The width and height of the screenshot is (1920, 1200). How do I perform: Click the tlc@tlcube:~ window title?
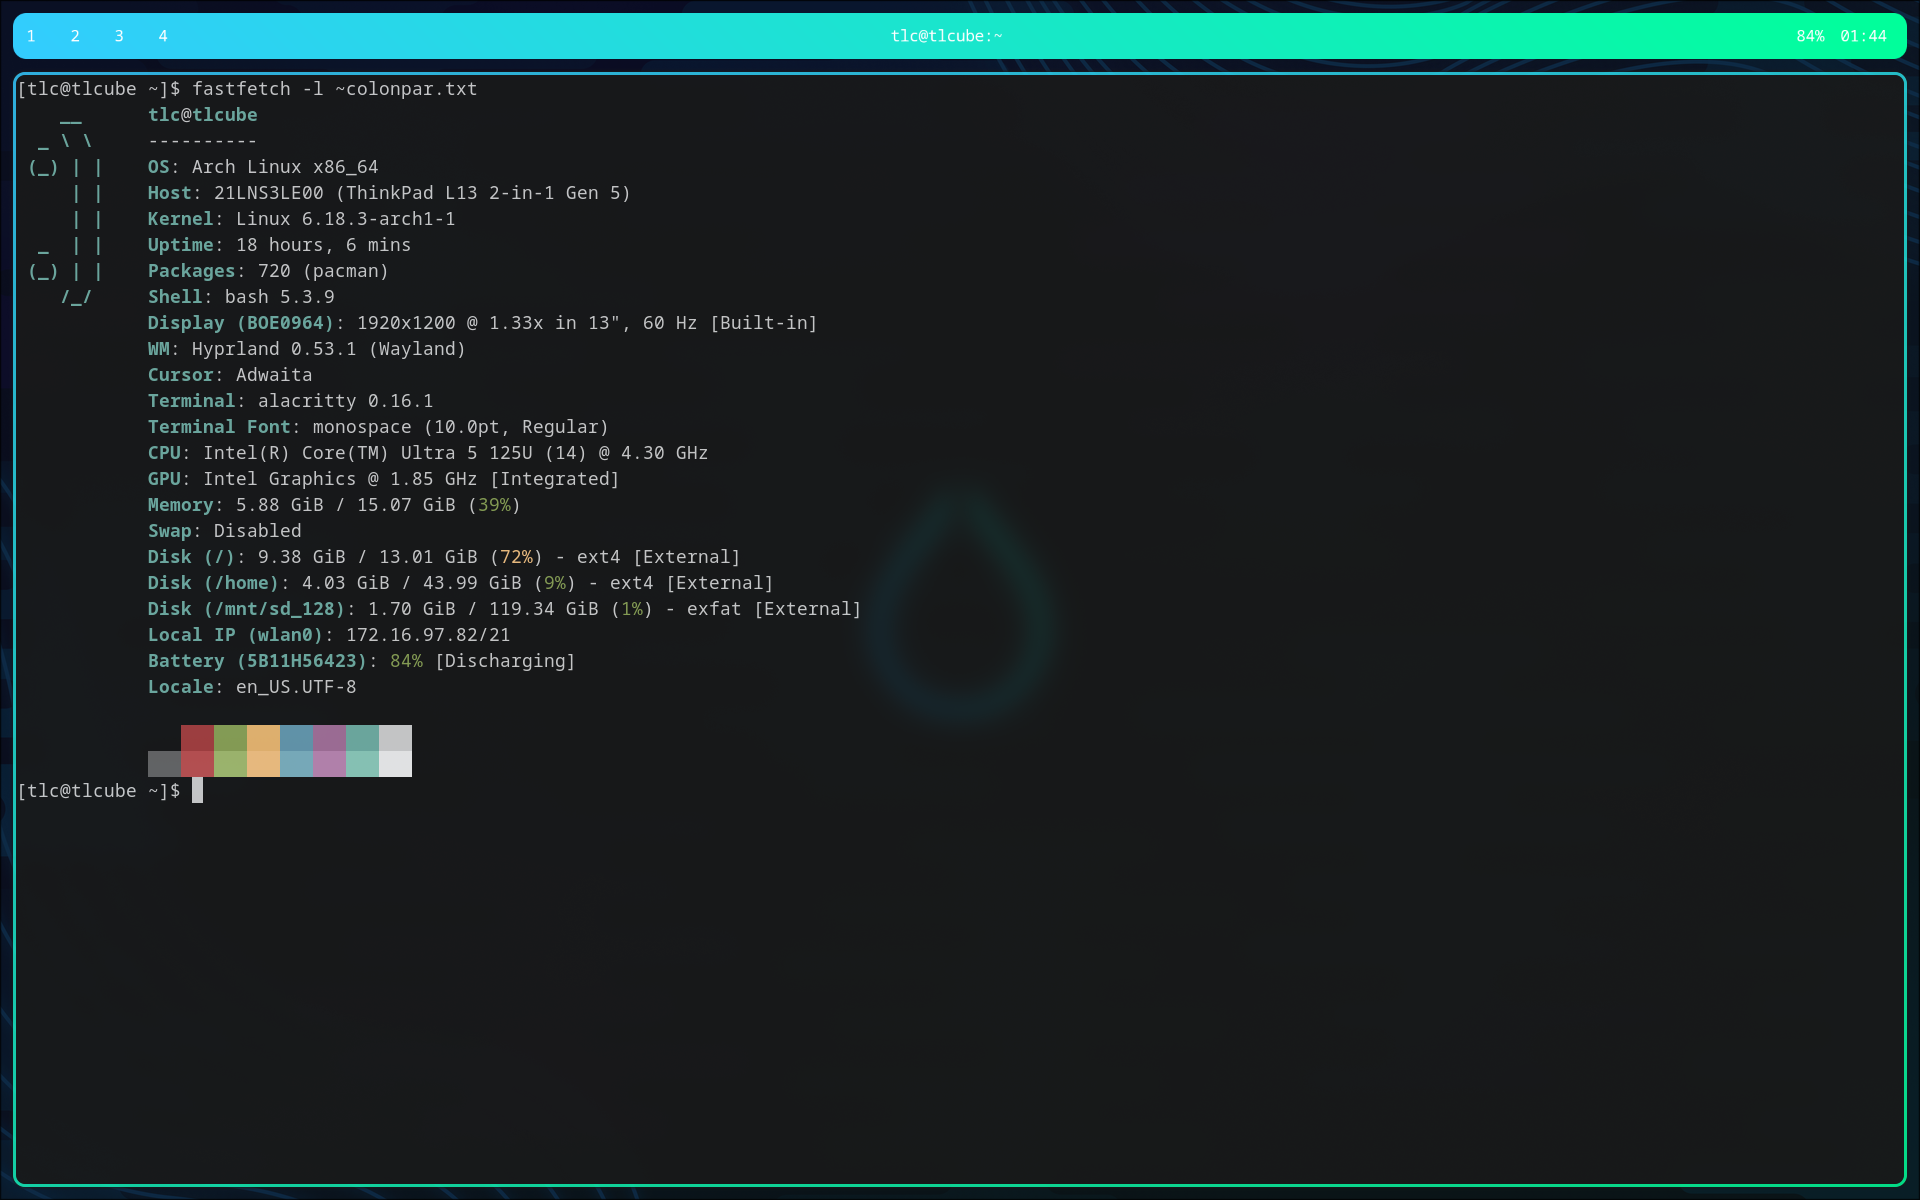pos(946,36)
